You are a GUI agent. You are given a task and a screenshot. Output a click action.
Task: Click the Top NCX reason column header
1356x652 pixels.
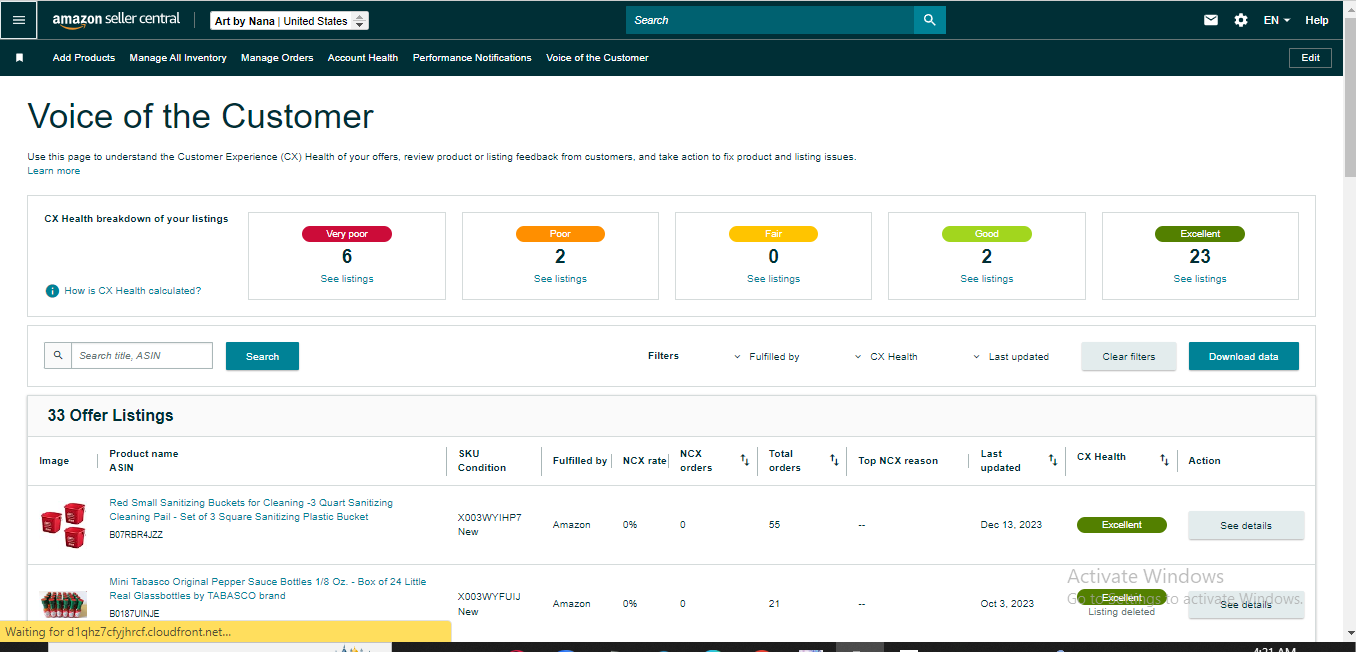coord(898,461)
